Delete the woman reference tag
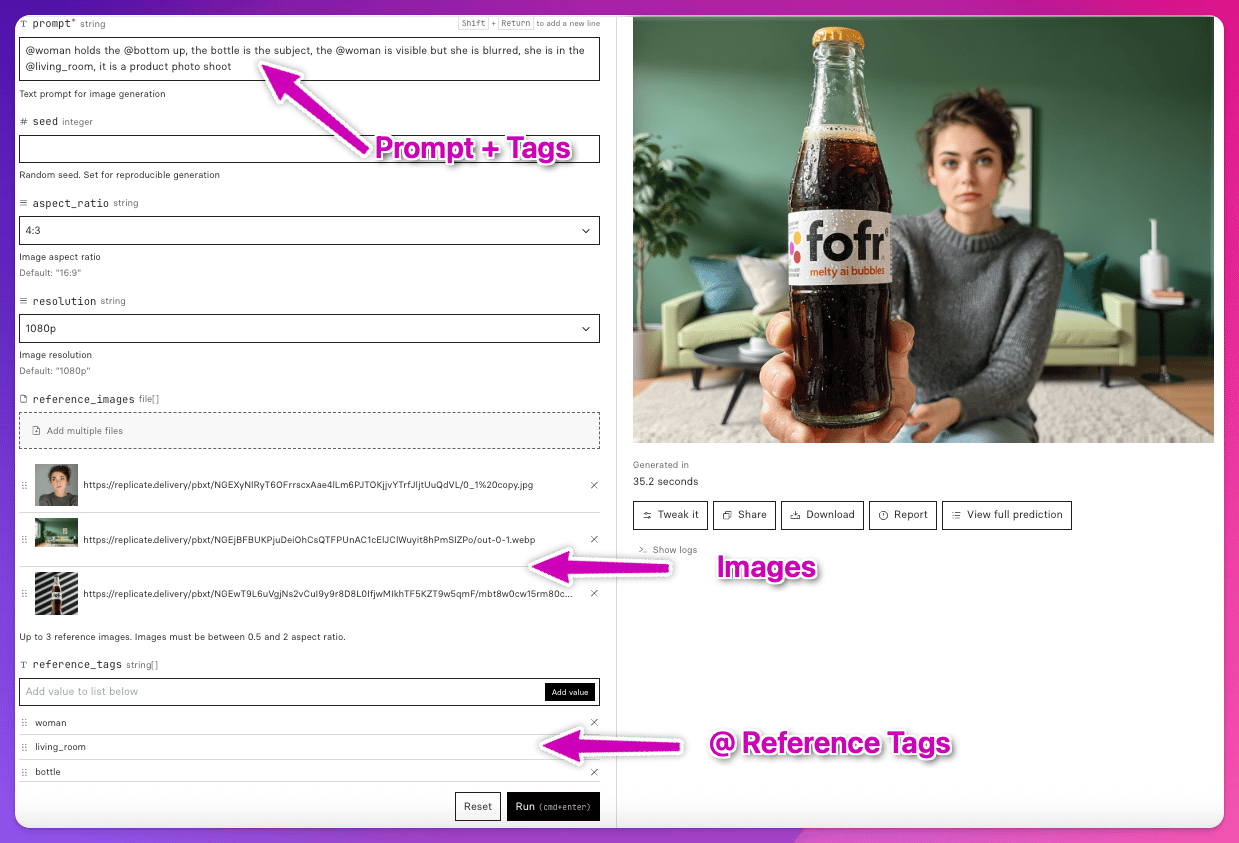This screenshot has height=843, width=1239. [594, 722]
